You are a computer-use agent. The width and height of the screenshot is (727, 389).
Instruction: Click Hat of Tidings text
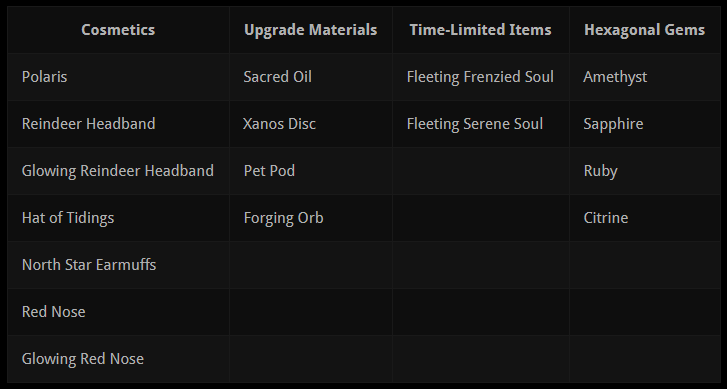click(x=68, y=218)
